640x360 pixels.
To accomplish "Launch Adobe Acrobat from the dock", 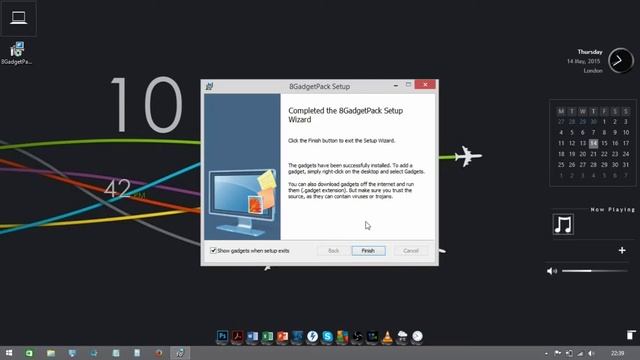I will pyautogui.click(x=238, y=336).
